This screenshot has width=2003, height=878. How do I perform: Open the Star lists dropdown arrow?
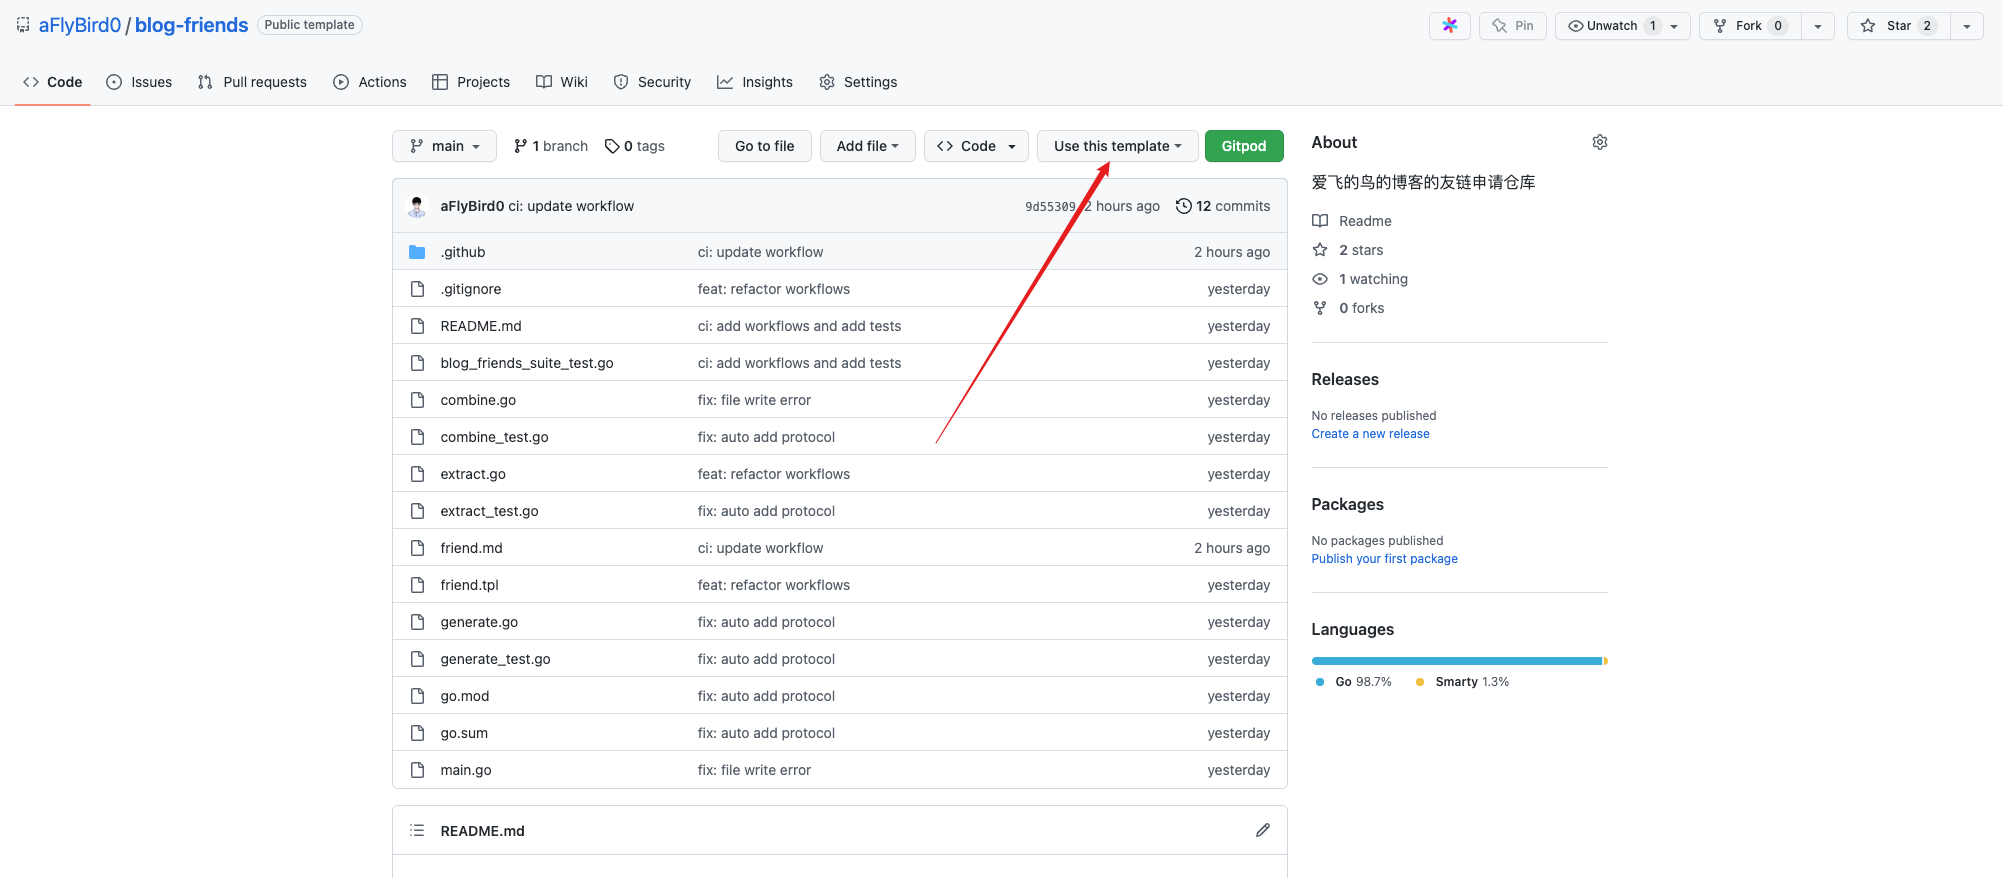1967,26
